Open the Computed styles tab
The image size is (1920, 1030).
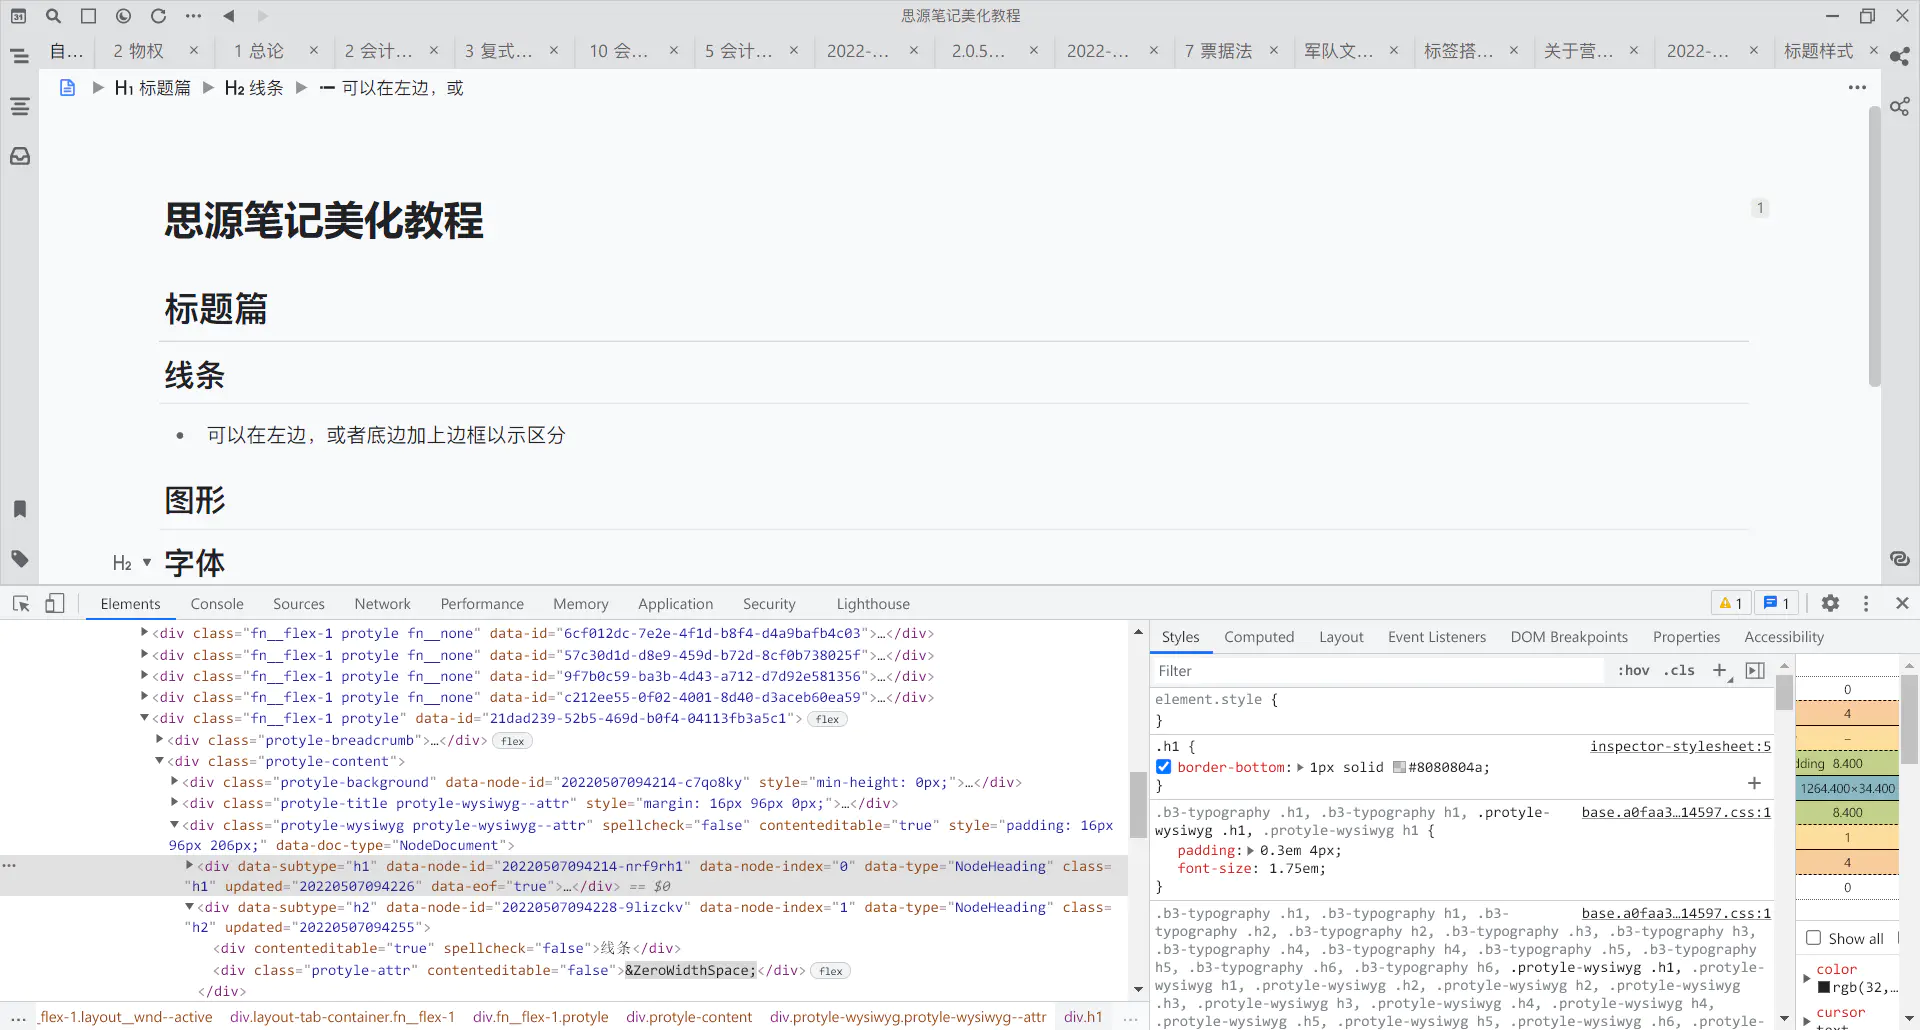tap(1258, 637)
